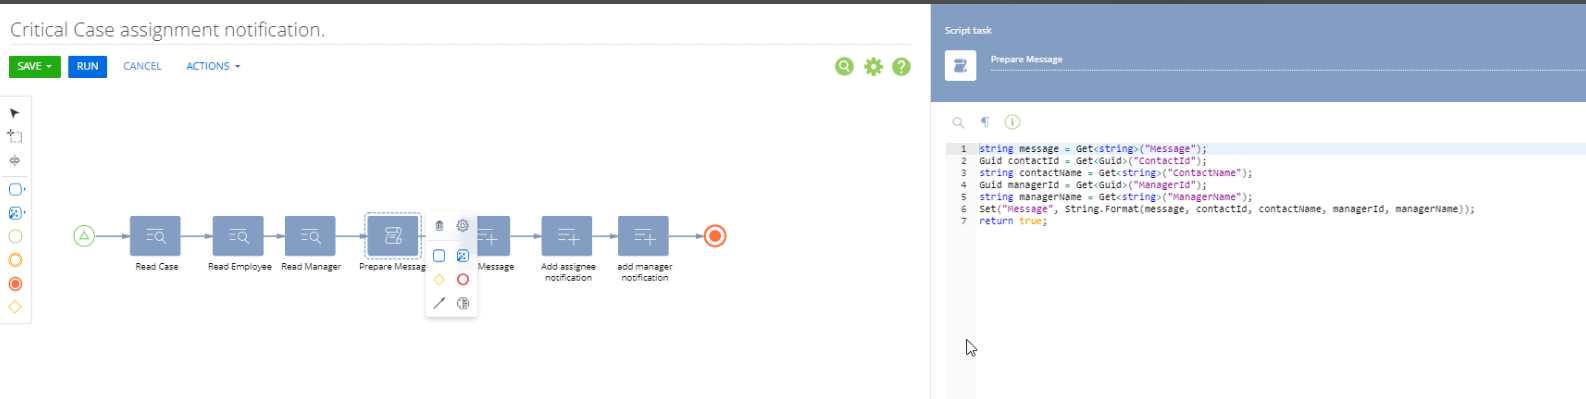The width and height of the screenshot is (1586, 399).
Task: Expand the SAVE button dropdown arrow
Action: (49, 66)
